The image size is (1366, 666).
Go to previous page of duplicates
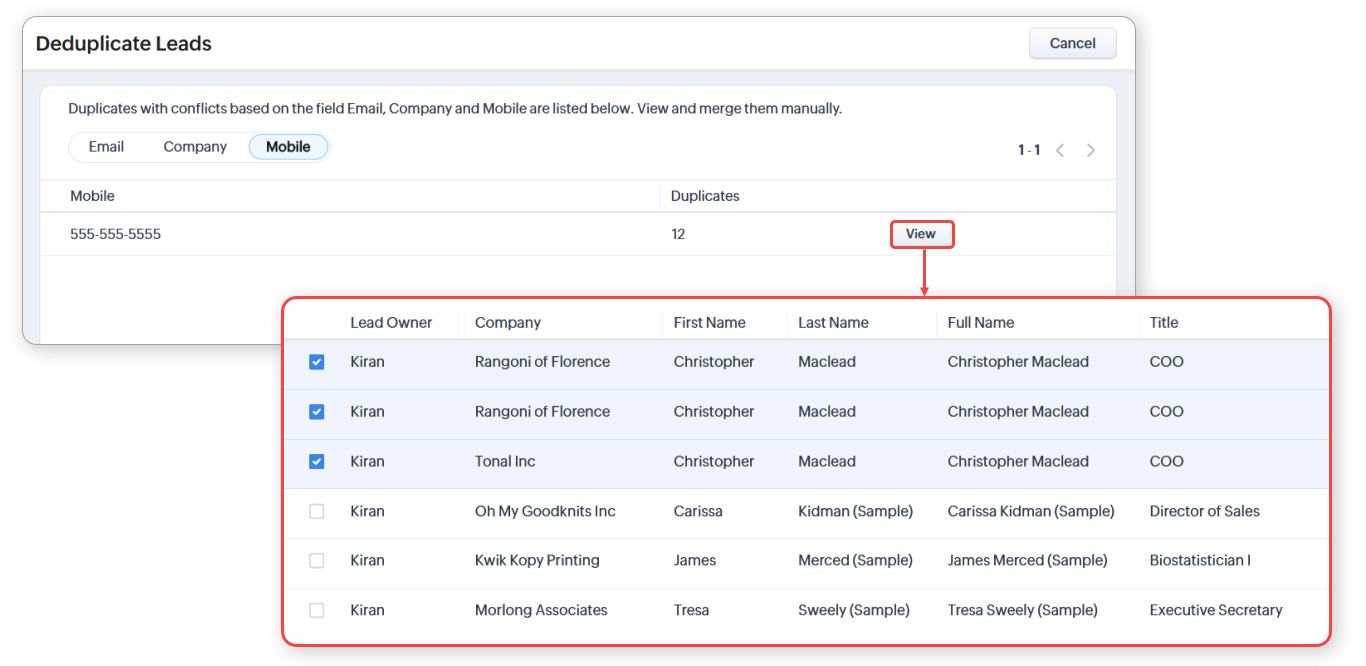pos(1060,150)
